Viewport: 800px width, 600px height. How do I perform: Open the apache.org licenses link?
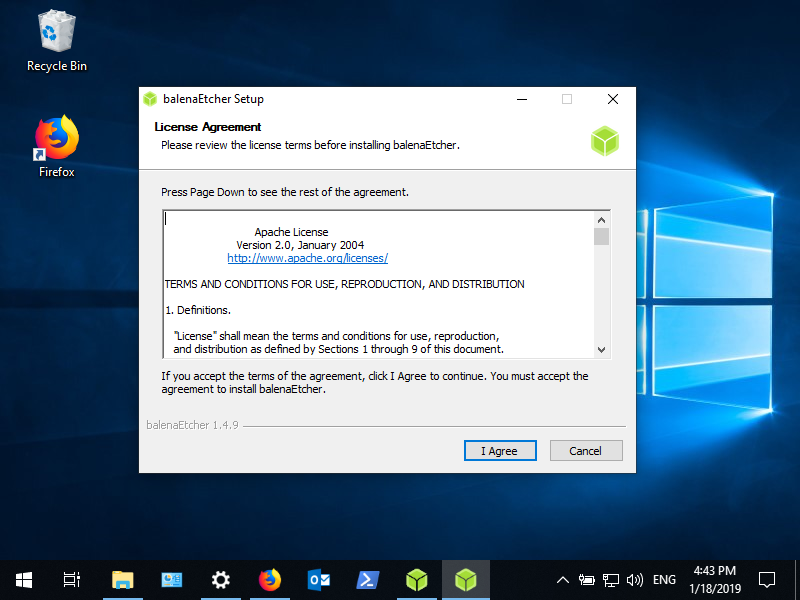(x=308, y=258)
